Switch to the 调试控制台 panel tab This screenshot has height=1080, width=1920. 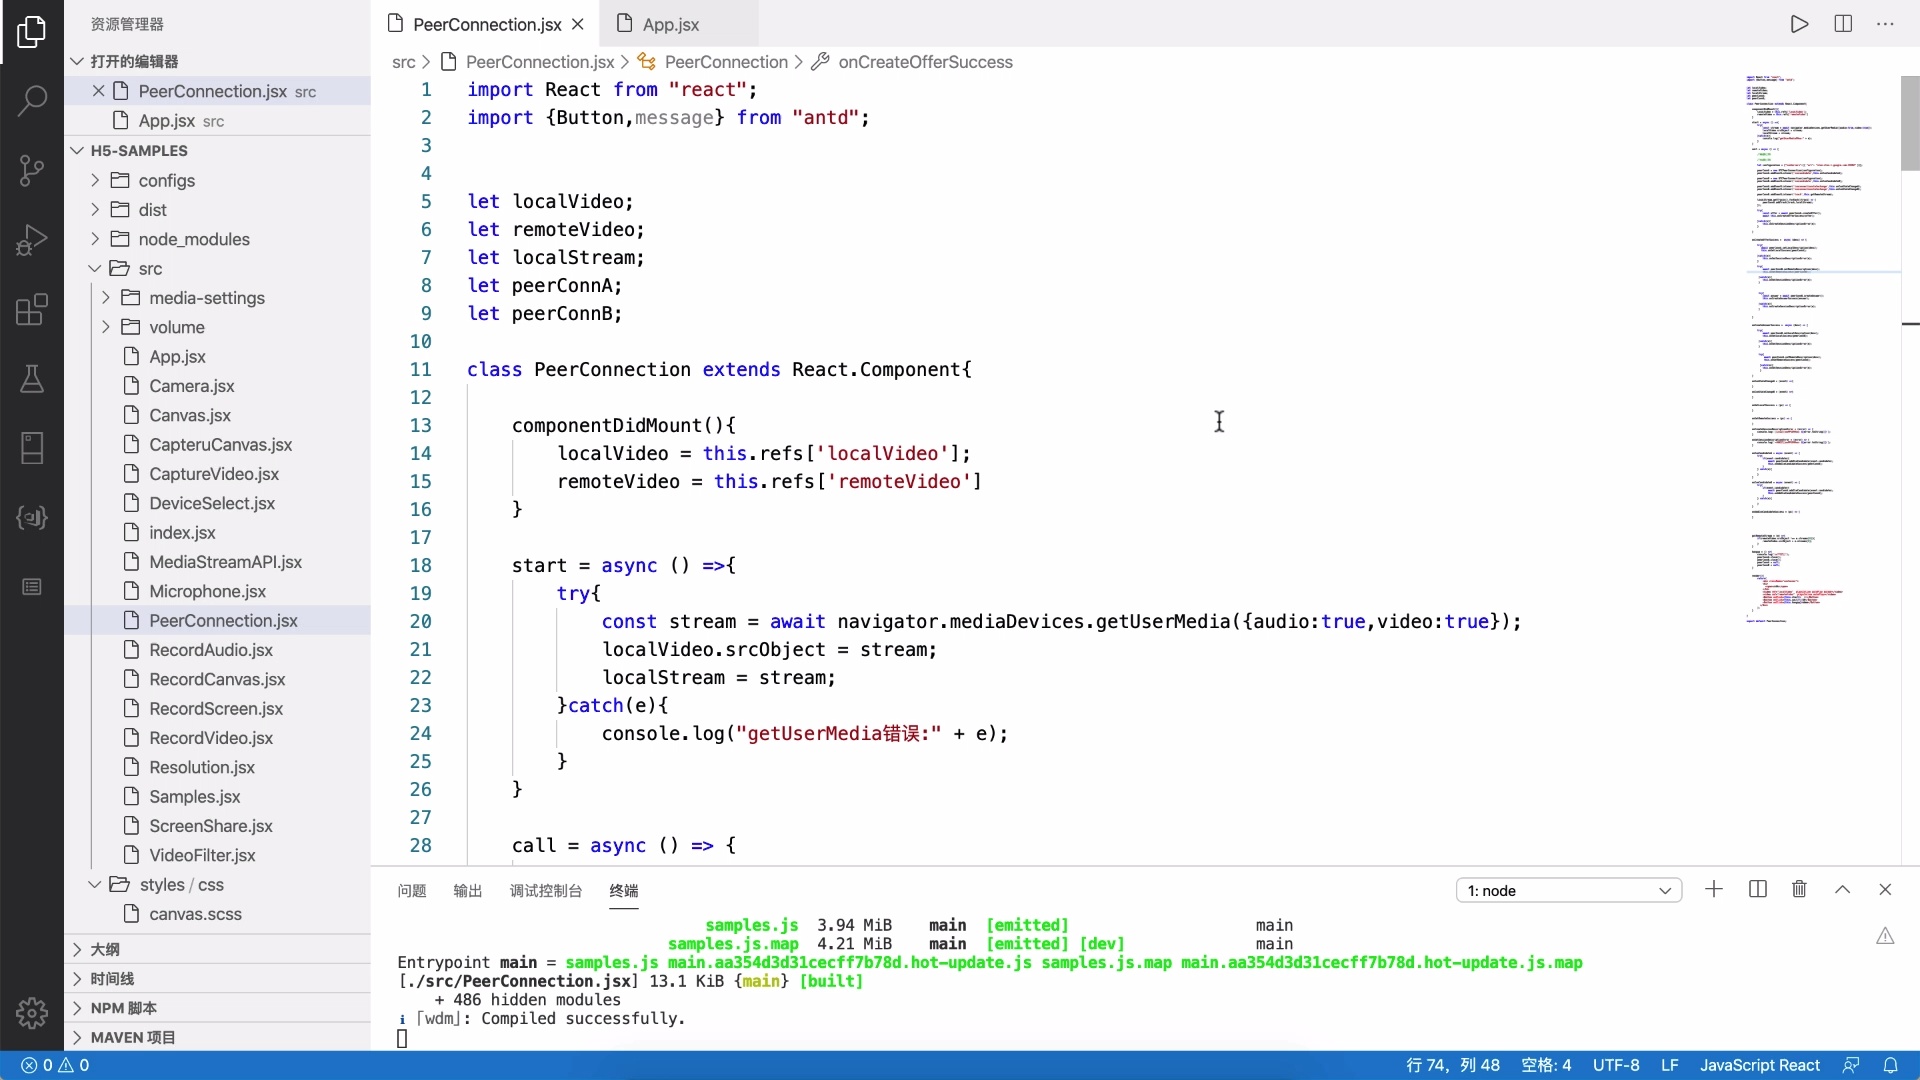pyautogui.click(x=545, y=891)
